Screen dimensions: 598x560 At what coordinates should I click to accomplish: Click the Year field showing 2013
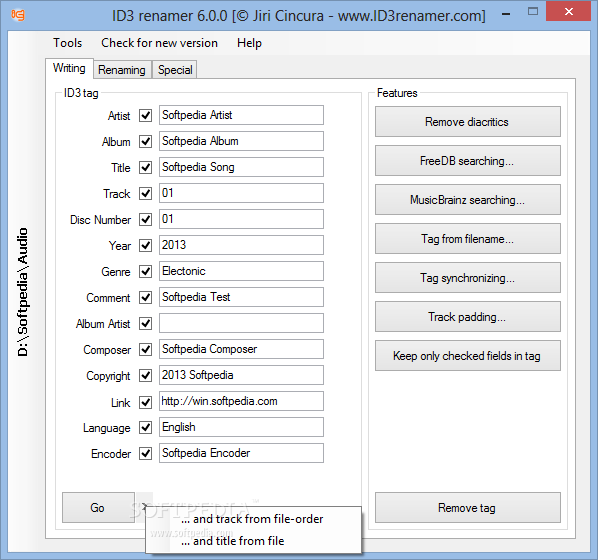click(x=241, y=245)
